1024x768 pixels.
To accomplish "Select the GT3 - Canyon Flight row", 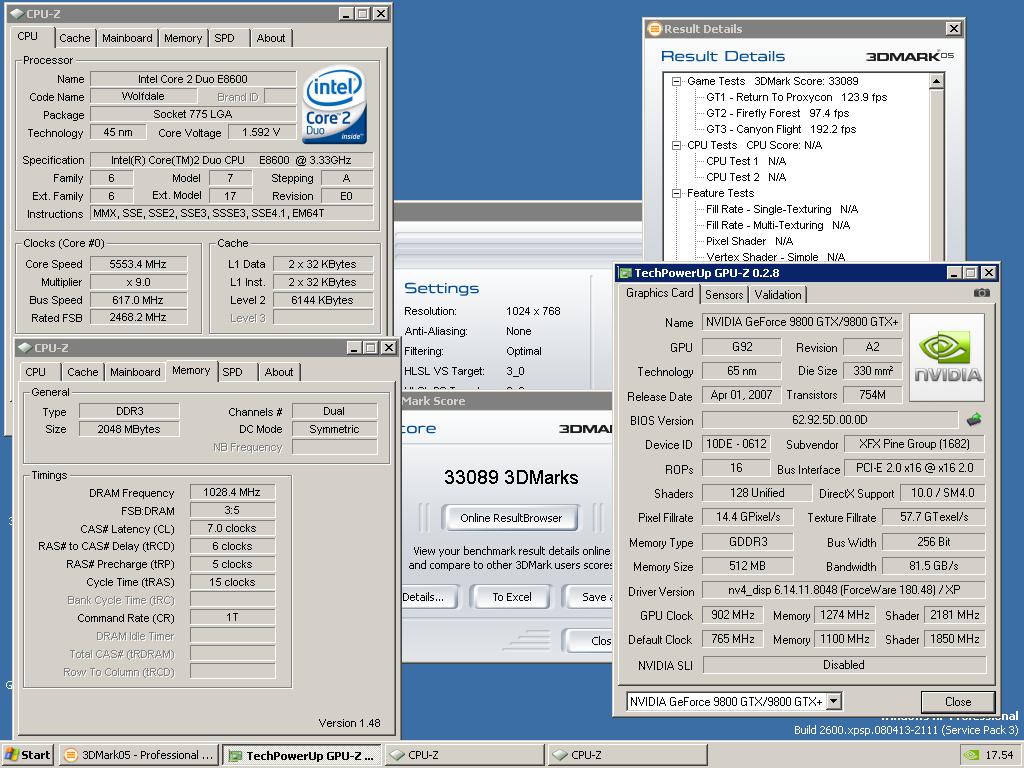I will coord(781,129).
